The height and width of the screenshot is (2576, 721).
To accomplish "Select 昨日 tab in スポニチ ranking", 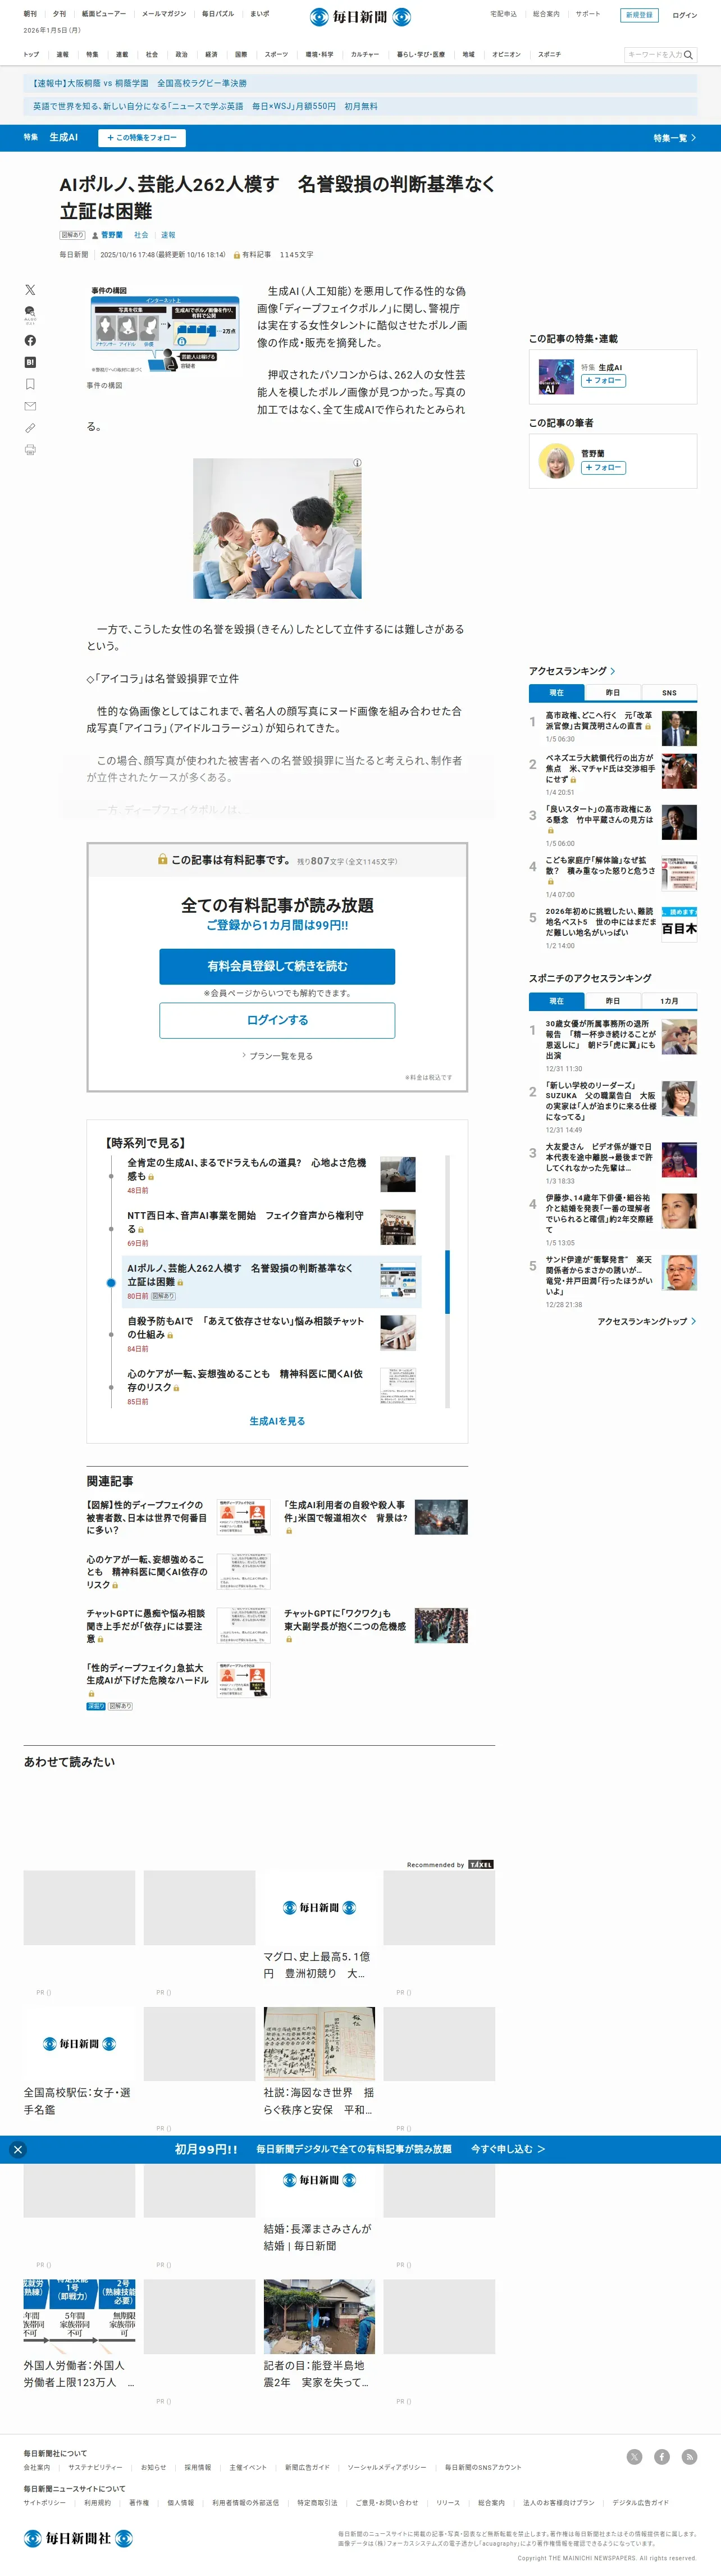I will (613, 1001).
